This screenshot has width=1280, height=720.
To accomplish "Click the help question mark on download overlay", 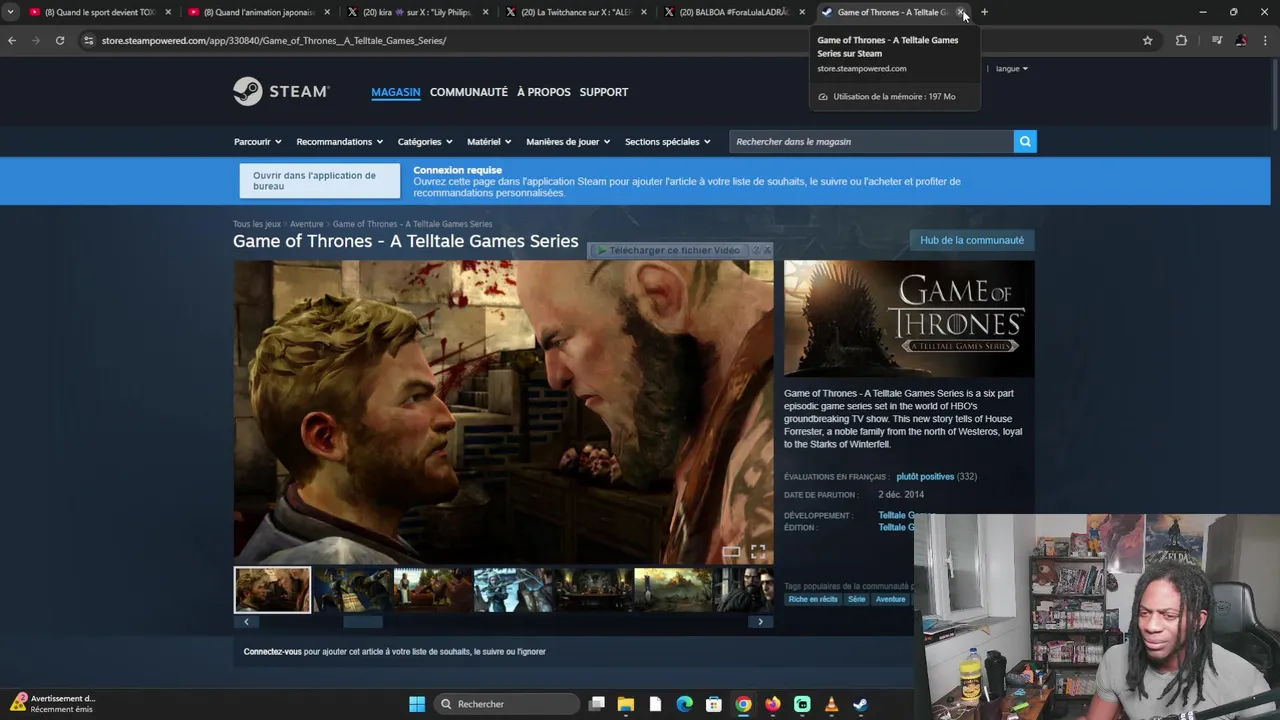I will point(756,250).
